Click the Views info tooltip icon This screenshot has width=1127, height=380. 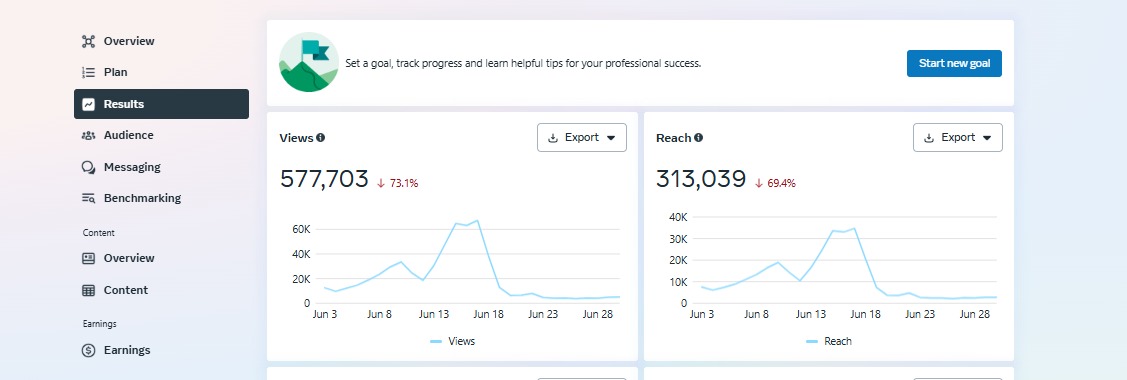pyautogui.click(x=321, y=137)
